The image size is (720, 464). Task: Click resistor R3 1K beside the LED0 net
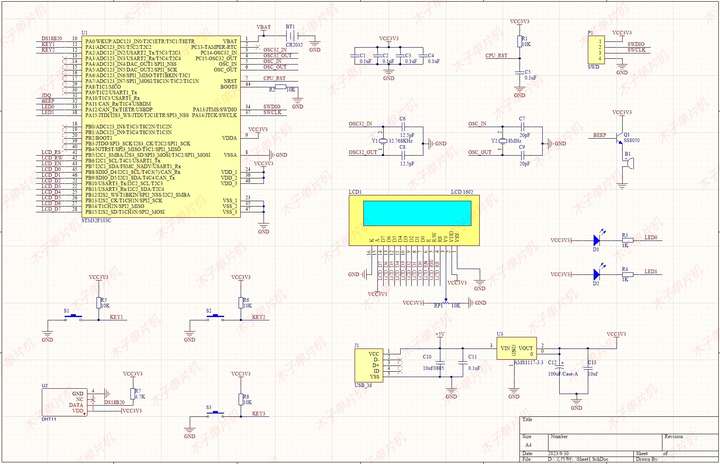tap(627, 240)
